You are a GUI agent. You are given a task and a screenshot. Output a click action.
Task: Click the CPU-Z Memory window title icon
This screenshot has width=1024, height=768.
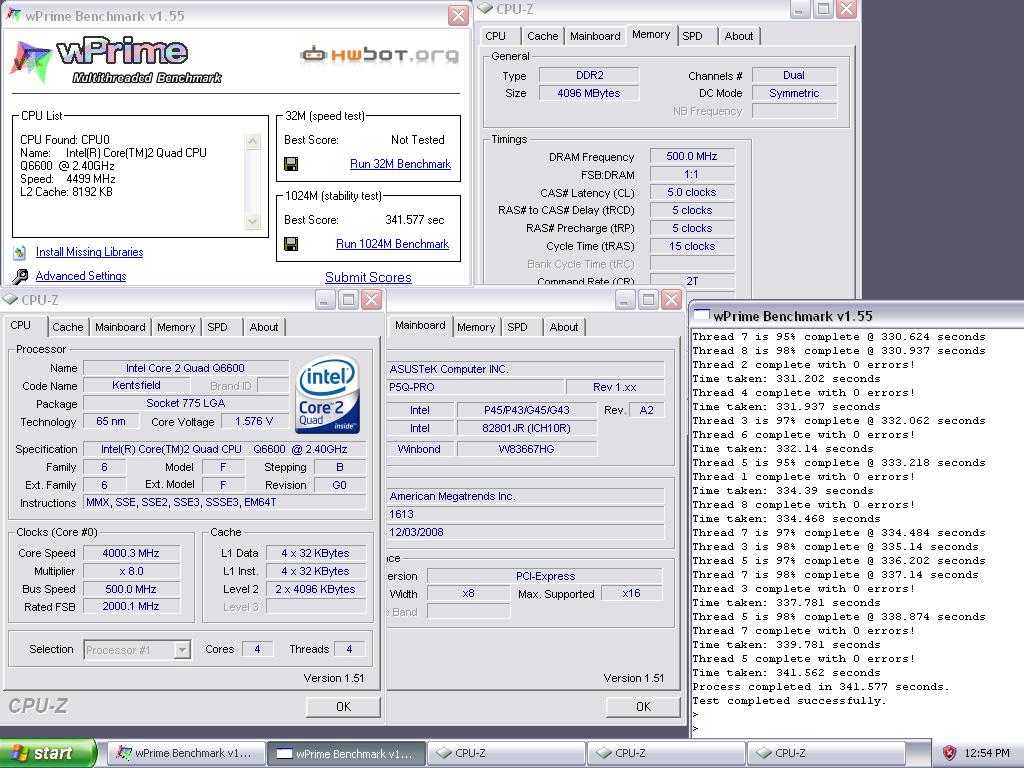485,8
